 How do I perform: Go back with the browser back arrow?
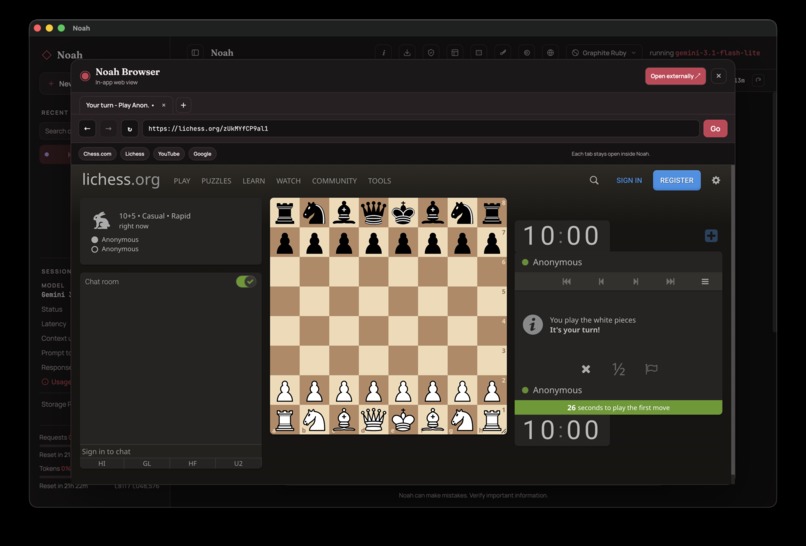[x=87, y=129]
